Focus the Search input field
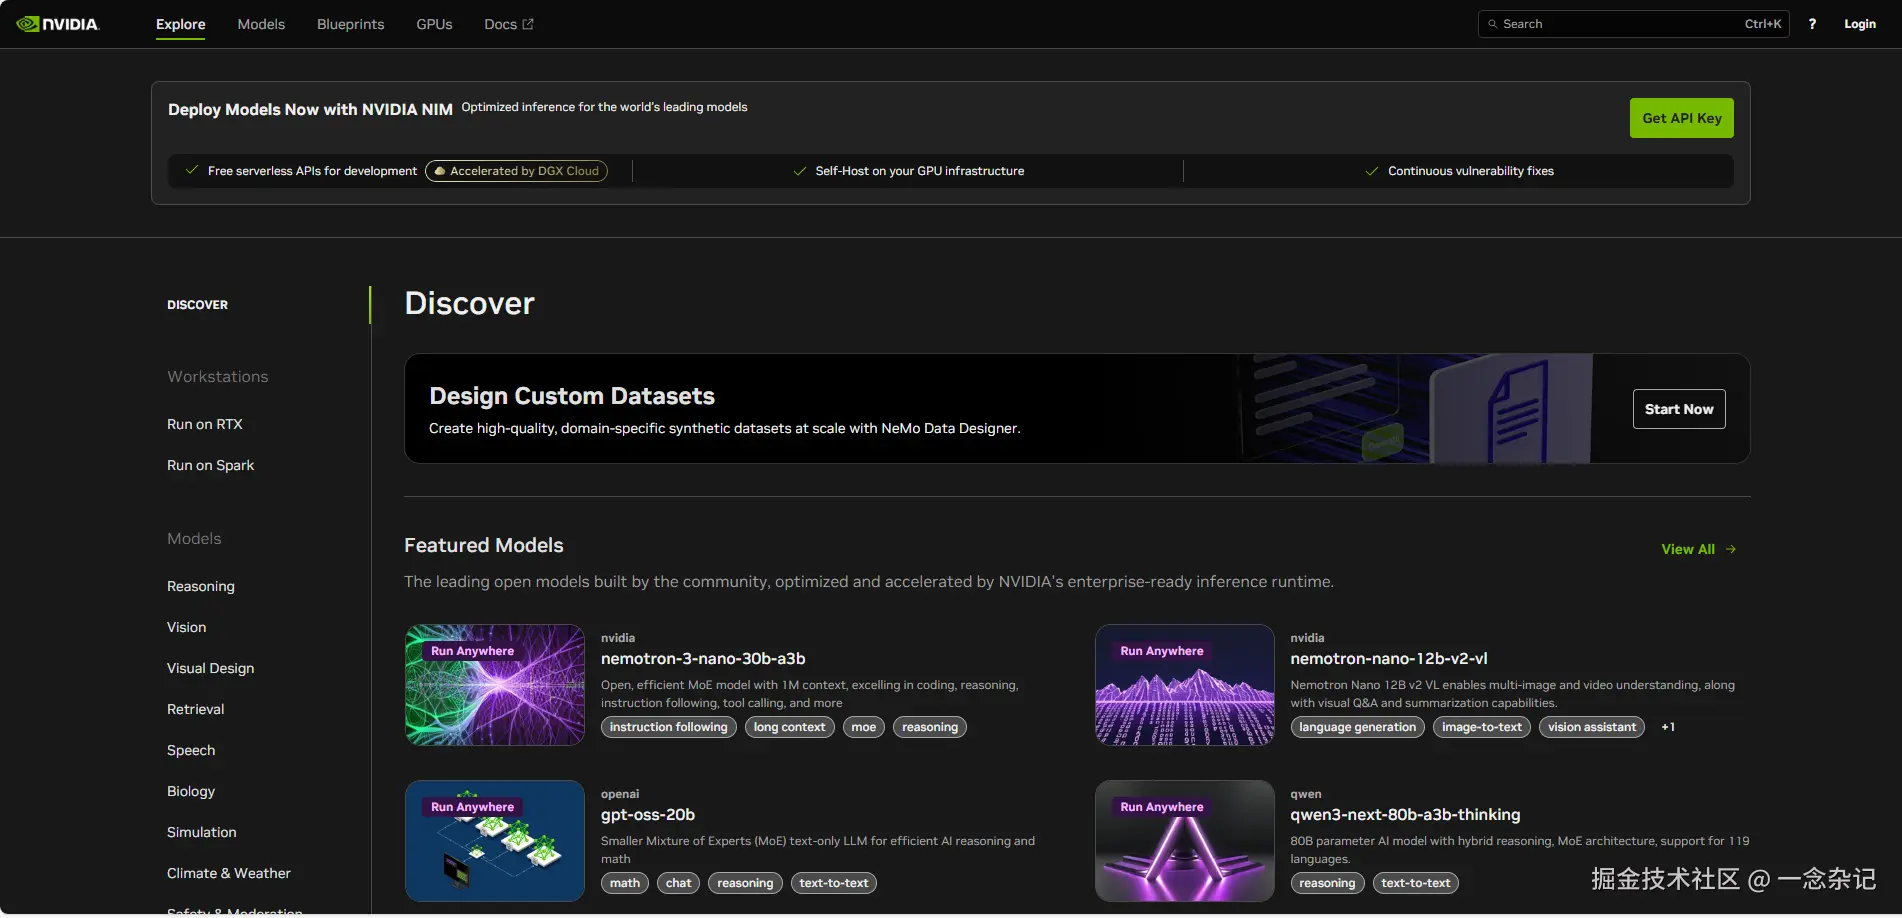1902x918 pixels. click(1633, 24)
